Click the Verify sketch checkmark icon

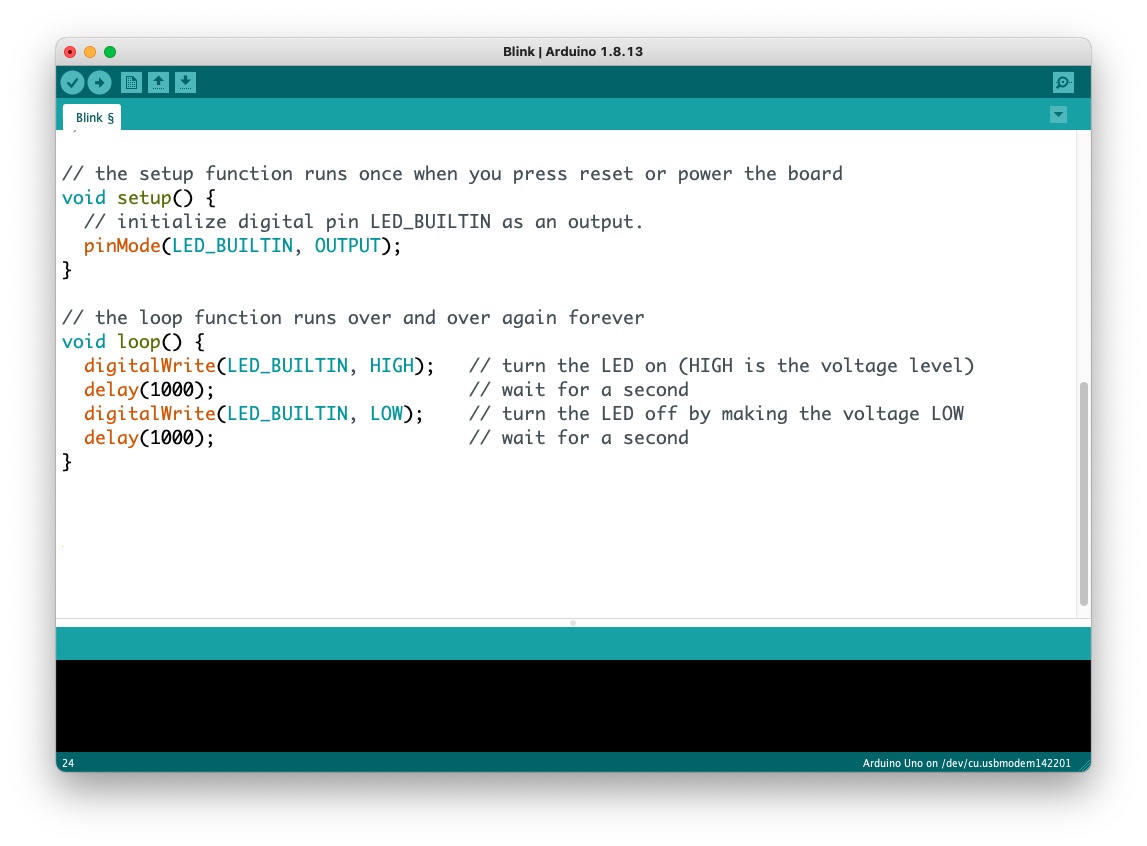pyautogui.click(x=72, y=83)
